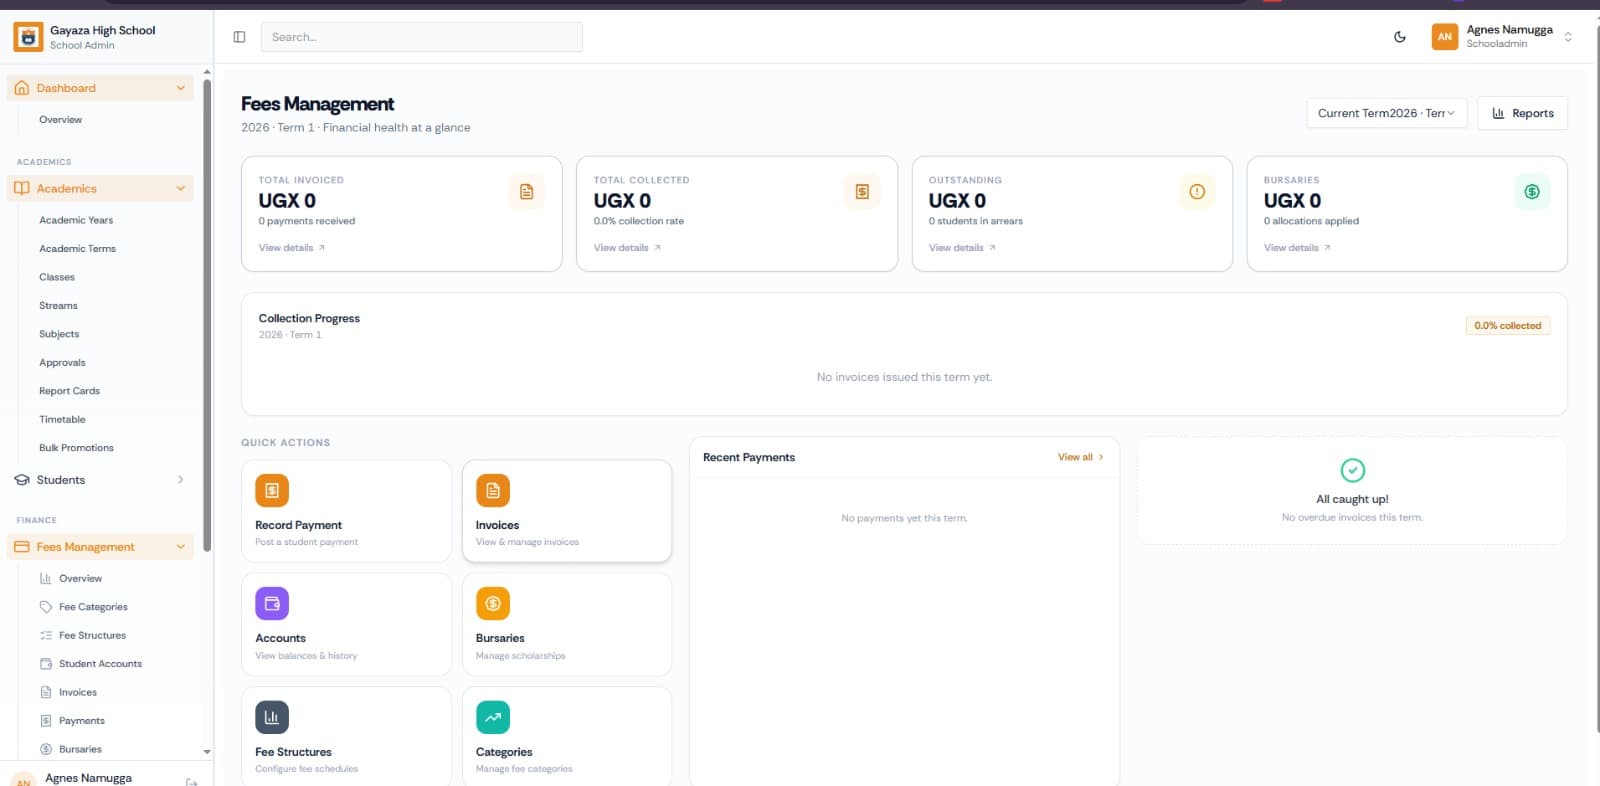Open the Current Term dropdown

[x=1386, y=113]
